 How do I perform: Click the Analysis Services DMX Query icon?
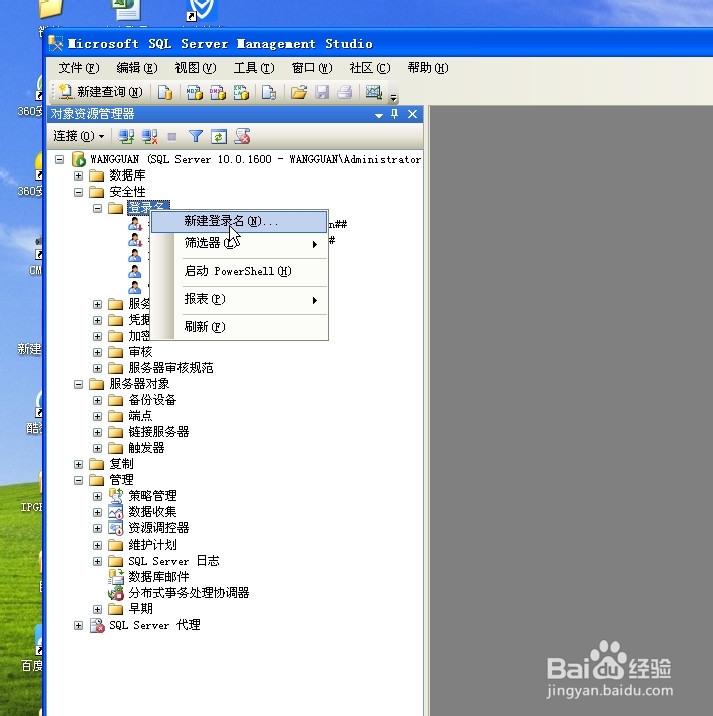click(x=218, y=92)
